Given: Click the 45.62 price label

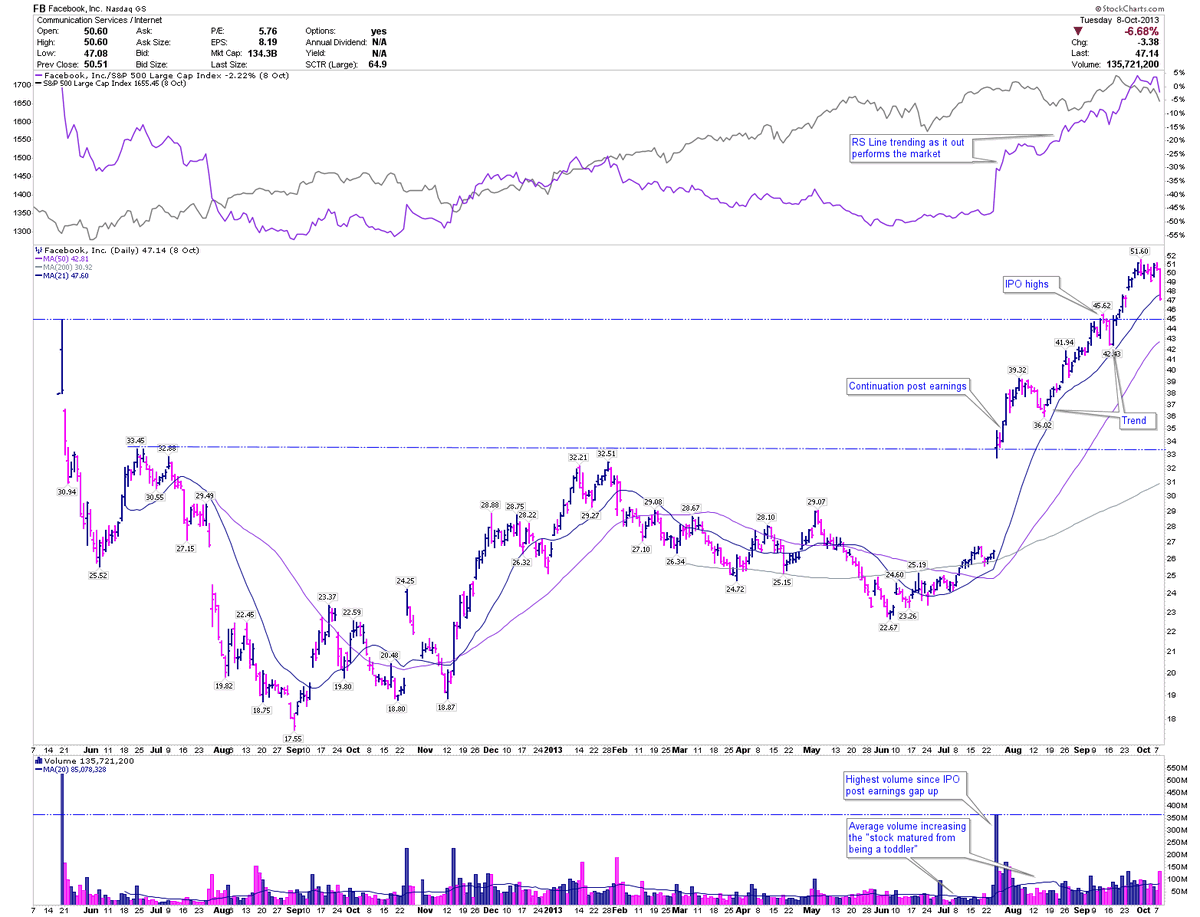Looking at the screenshot, I should (x=1101, y=304).
